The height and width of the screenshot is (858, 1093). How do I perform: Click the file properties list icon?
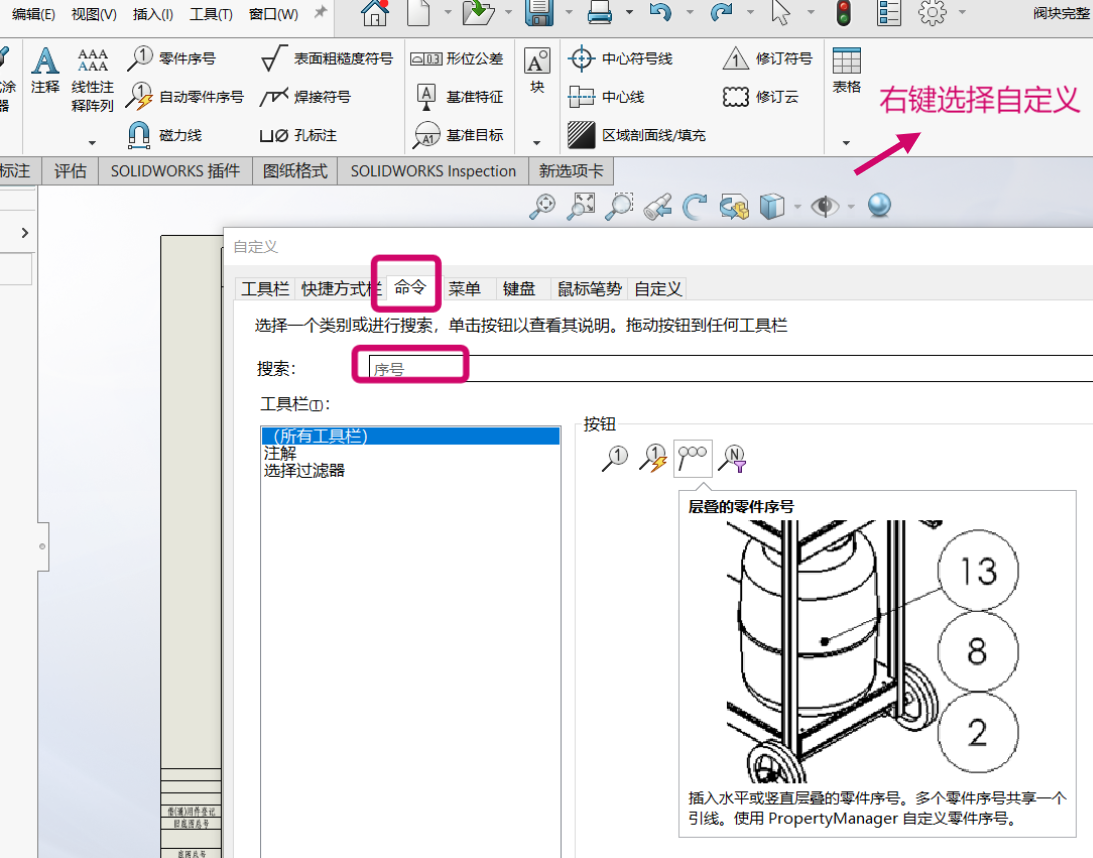point(889,12)
